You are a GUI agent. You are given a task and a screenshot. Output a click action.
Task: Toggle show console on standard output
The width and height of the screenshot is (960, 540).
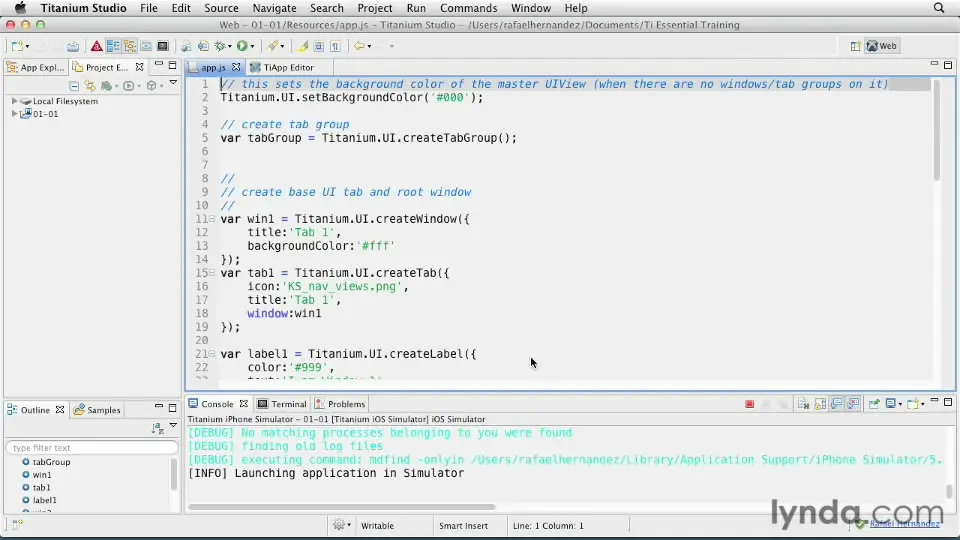(836, 404)
